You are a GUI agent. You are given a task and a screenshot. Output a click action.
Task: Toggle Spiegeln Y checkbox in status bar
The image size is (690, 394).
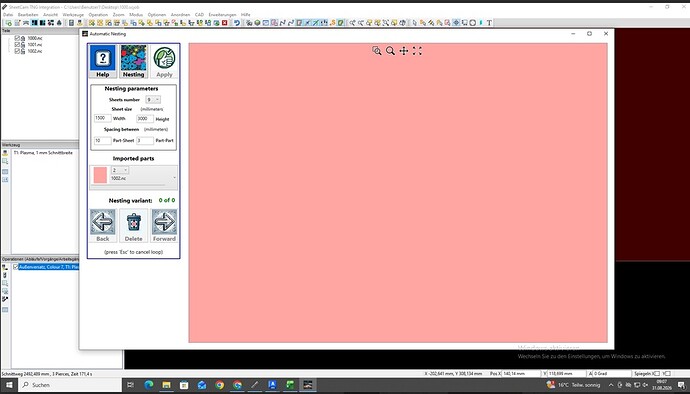tap(668, 373)
